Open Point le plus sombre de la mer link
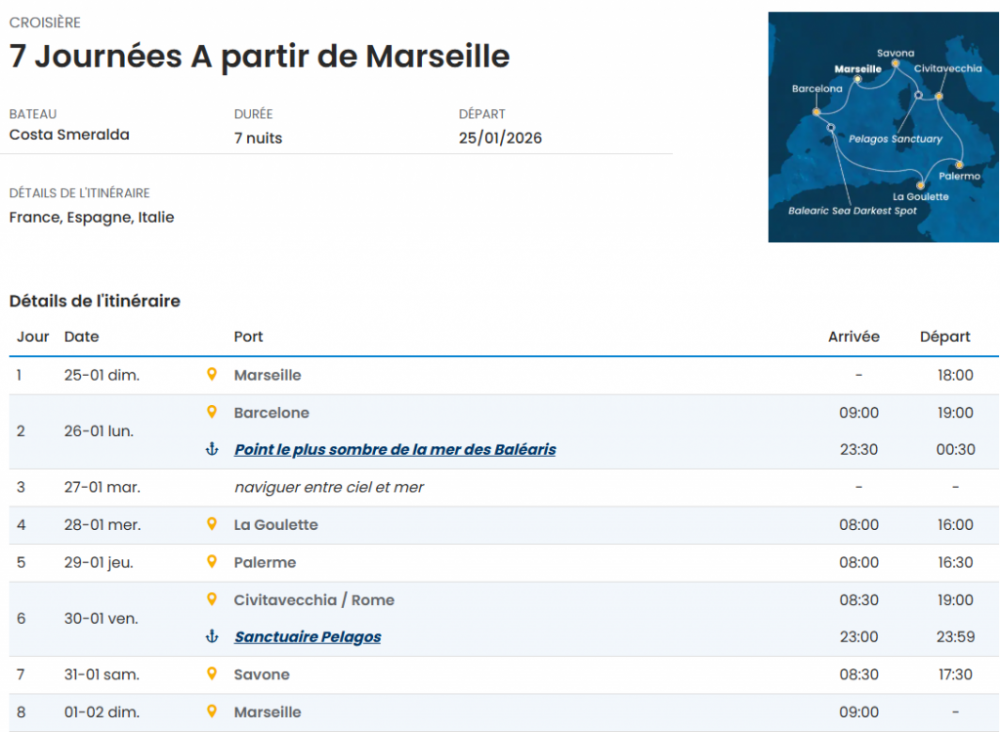 pos(394,450)
